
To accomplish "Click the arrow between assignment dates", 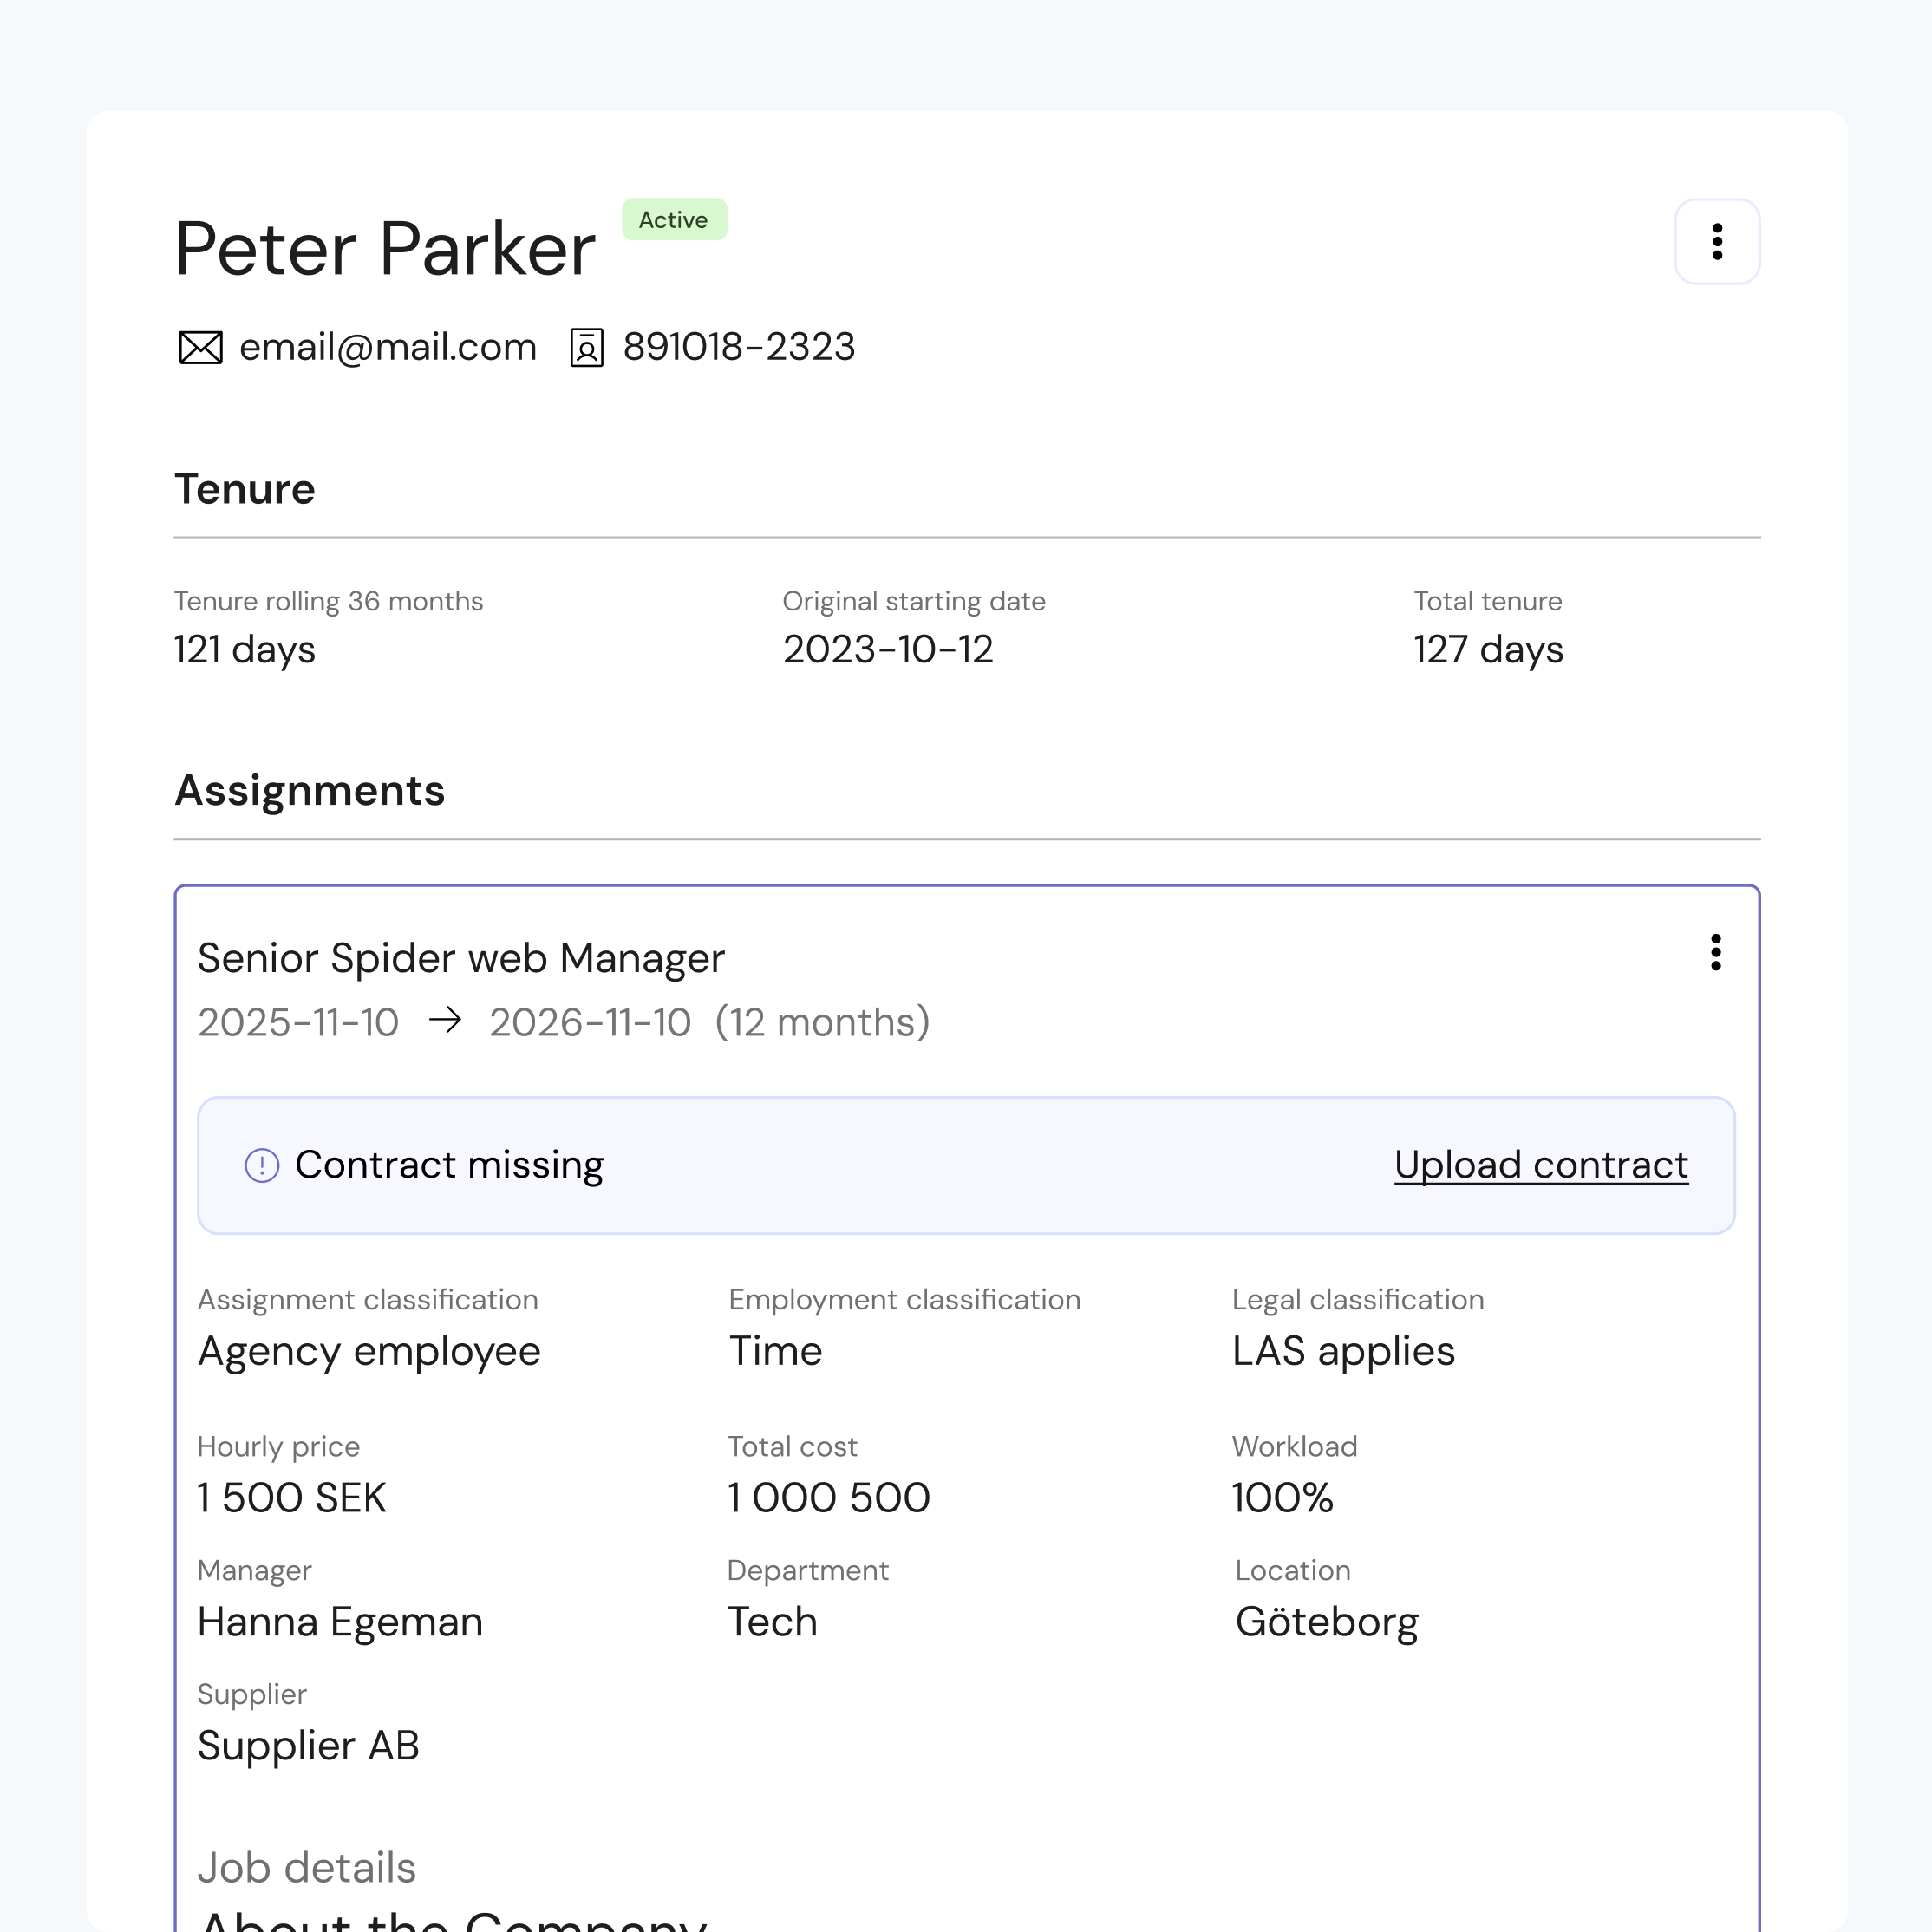I will pos(445,1021).
